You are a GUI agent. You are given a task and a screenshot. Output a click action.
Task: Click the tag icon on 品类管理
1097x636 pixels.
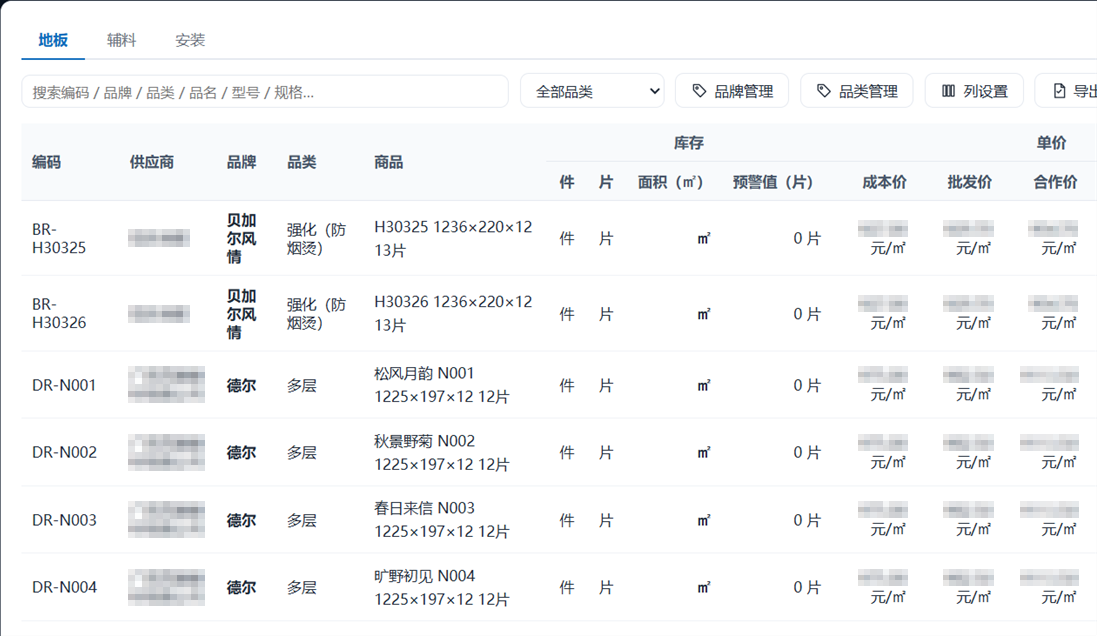point(824,91)
